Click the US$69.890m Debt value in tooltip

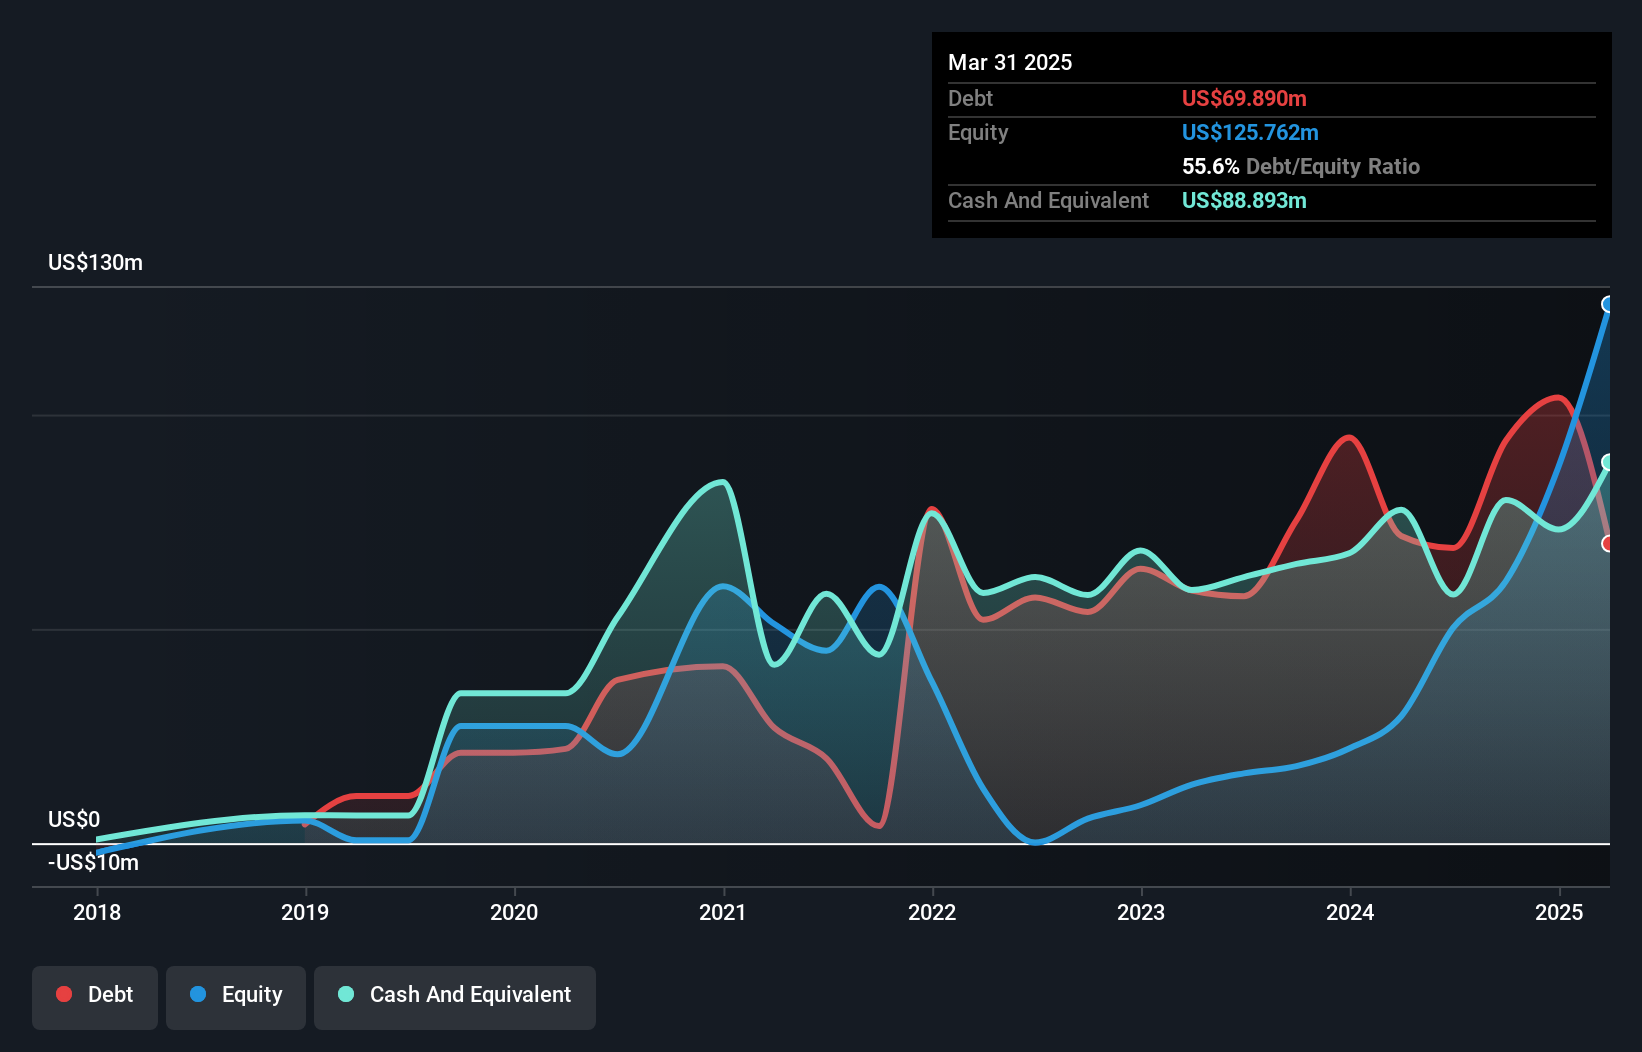pos(1244,98)
